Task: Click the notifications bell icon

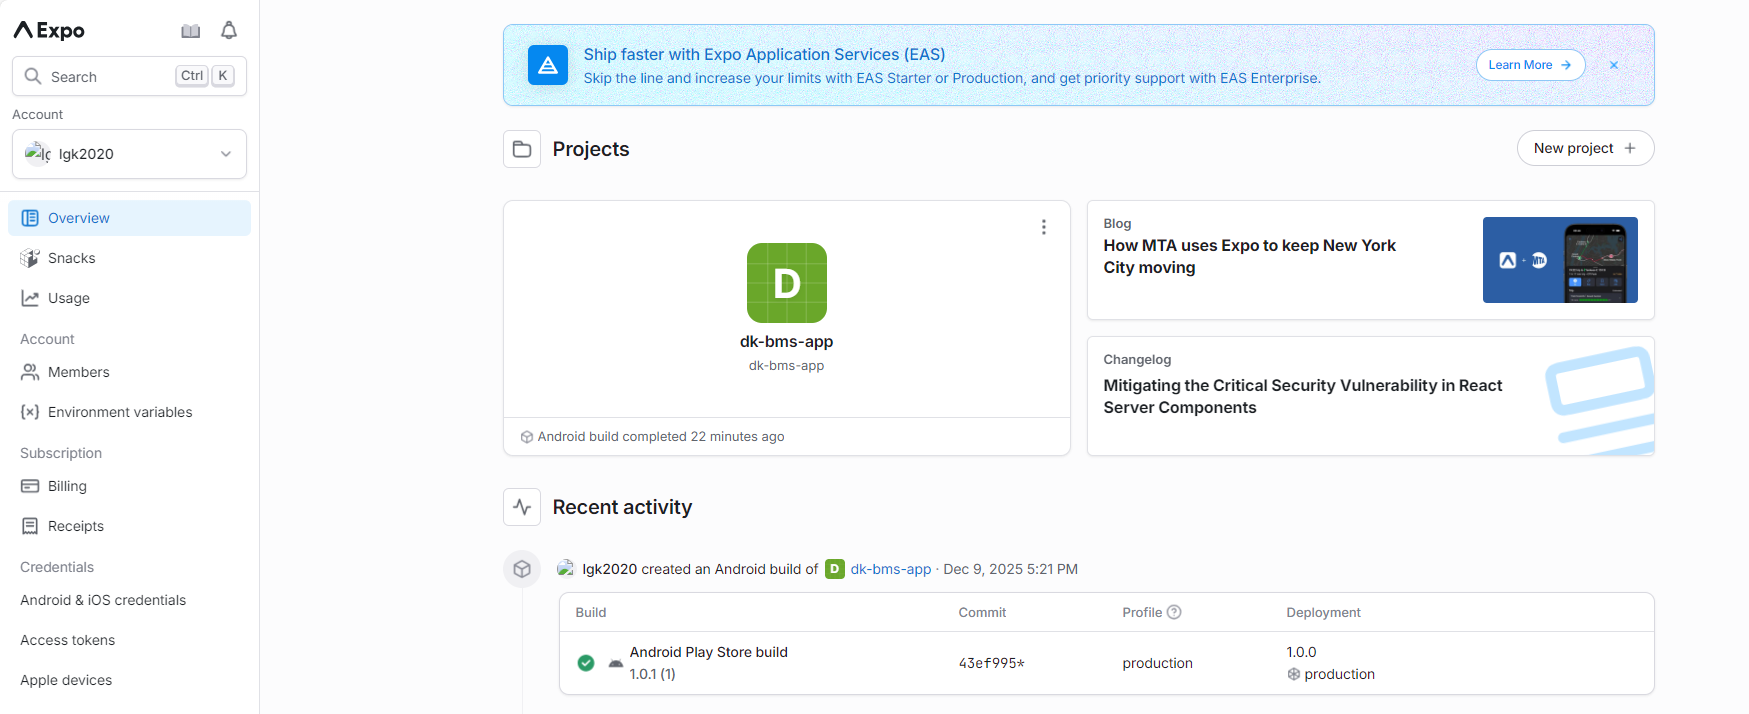Action: (229, 31)
